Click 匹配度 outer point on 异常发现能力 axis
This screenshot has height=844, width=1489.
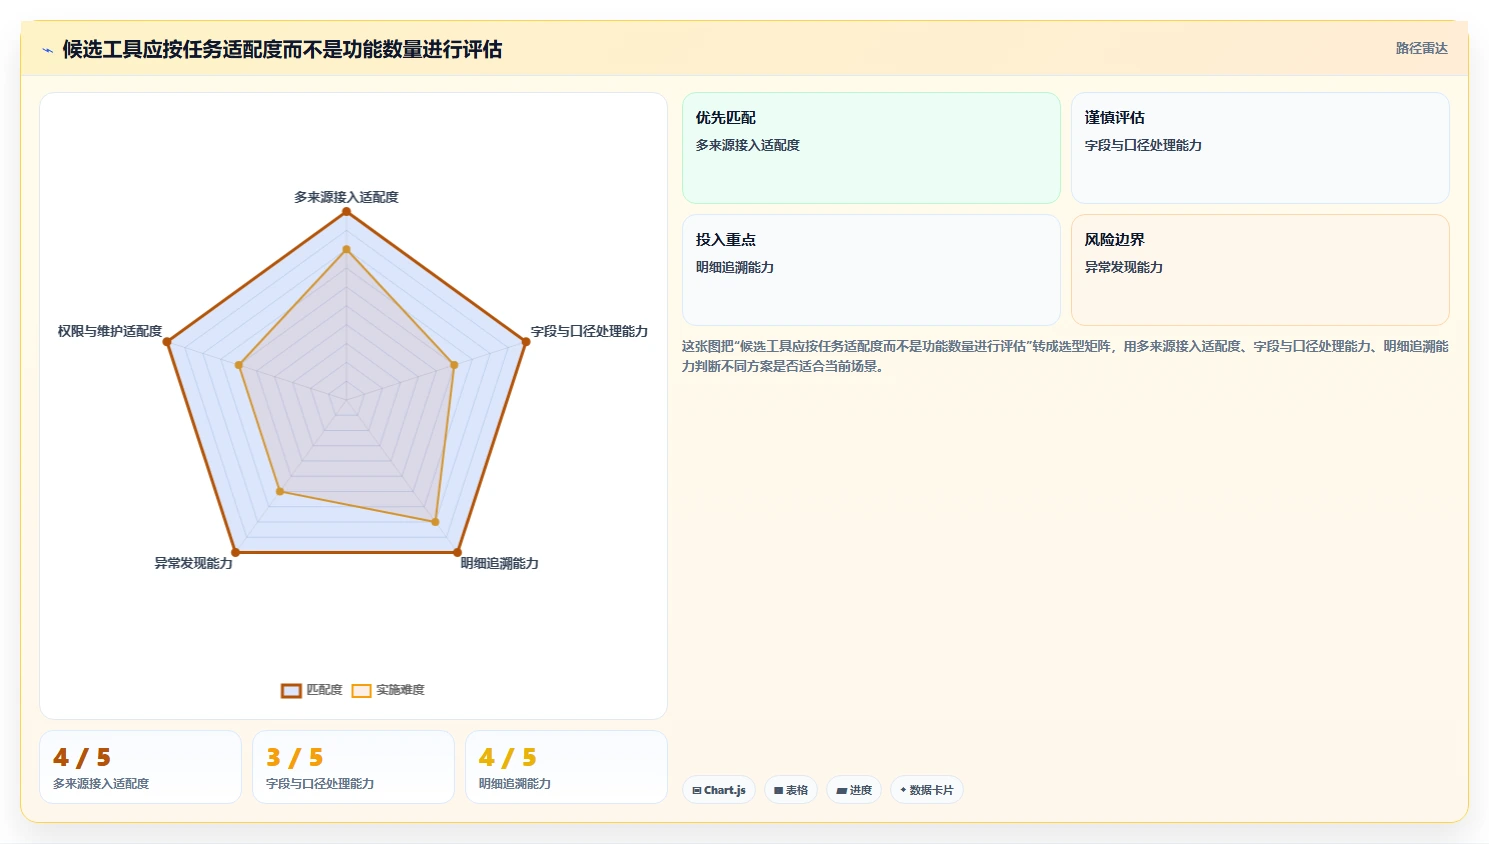point(236,552)
